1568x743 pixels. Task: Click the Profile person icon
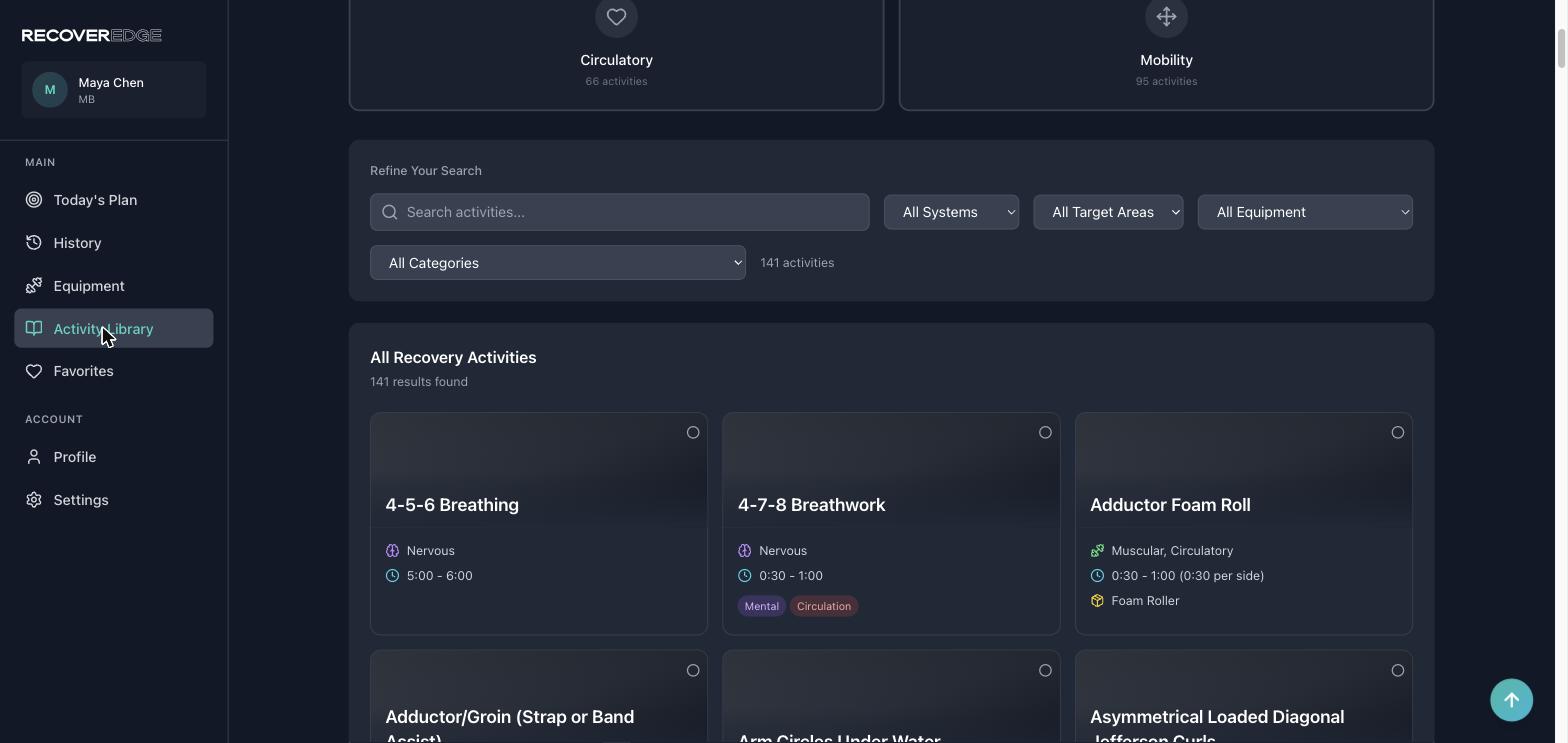pyautogui.click(x=34, y=457)
